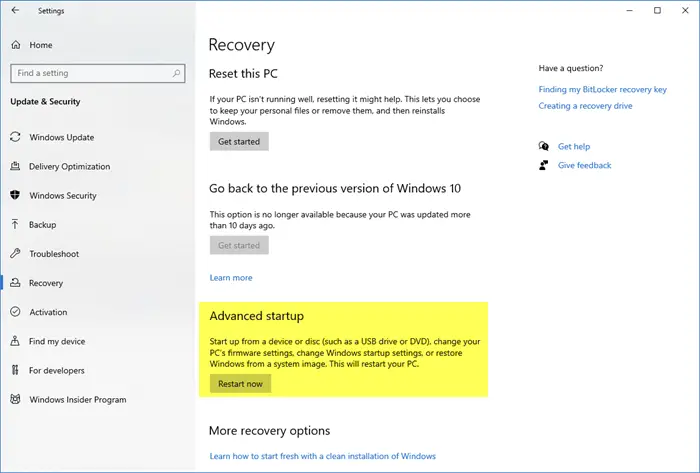Image resolution: width=700 pixels, height=473 pixels.
Task: Click the Backup arrow icon
Action: coord(16,225)
